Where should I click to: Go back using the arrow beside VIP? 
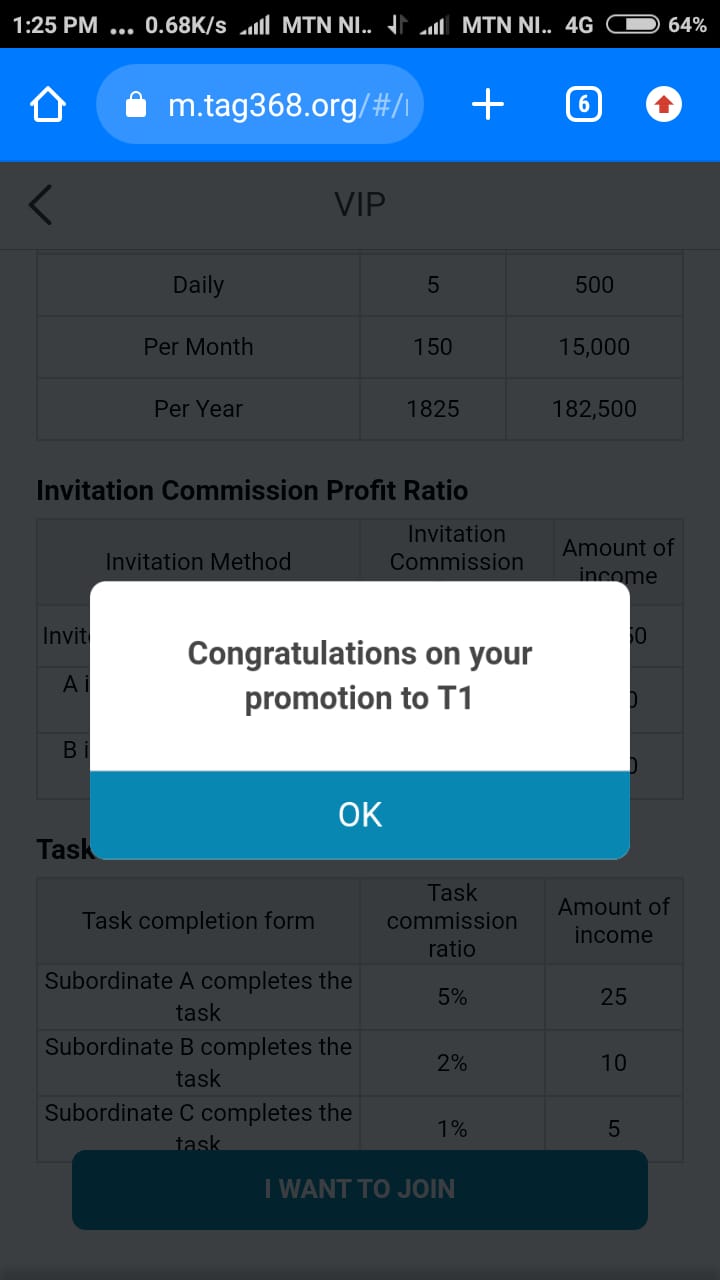(41, 205)
